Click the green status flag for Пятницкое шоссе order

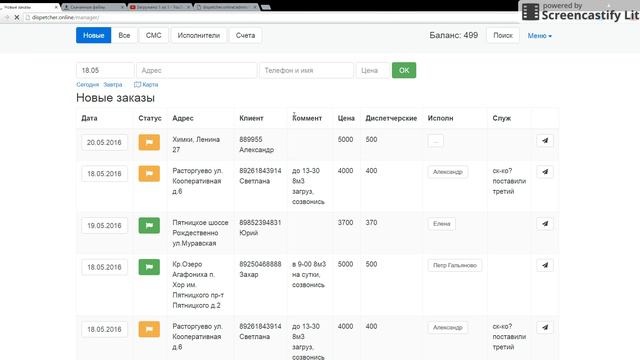[149, 225]
